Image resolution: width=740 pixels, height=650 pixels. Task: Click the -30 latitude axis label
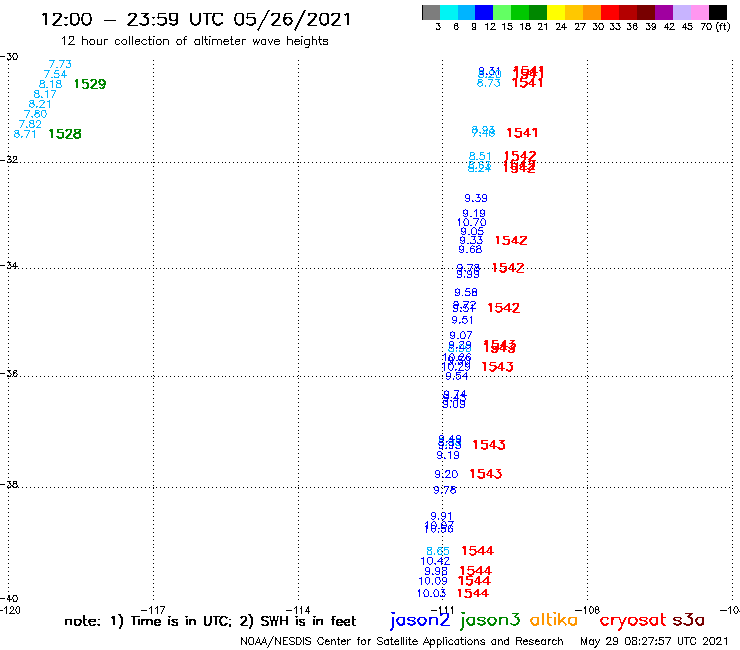point(9,57)
